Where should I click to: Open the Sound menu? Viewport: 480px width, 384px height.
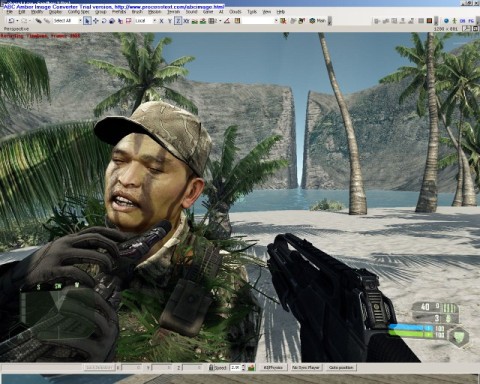[x=191, y=12]
